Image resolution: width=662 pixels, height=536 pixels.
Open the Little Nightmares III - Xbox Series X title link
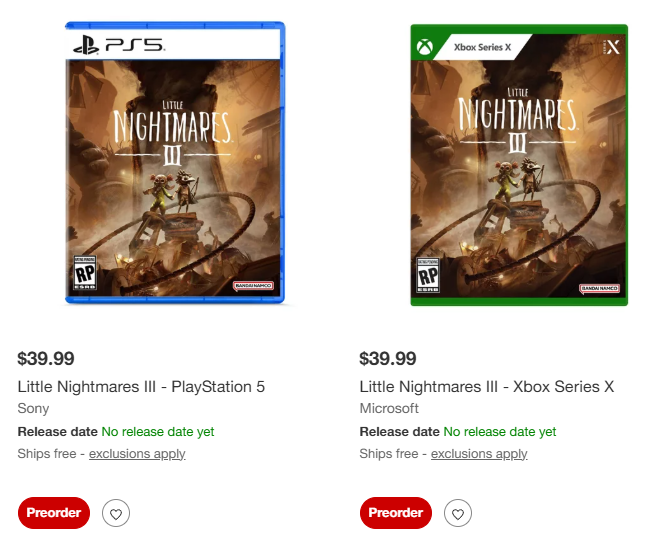(486, 386)
